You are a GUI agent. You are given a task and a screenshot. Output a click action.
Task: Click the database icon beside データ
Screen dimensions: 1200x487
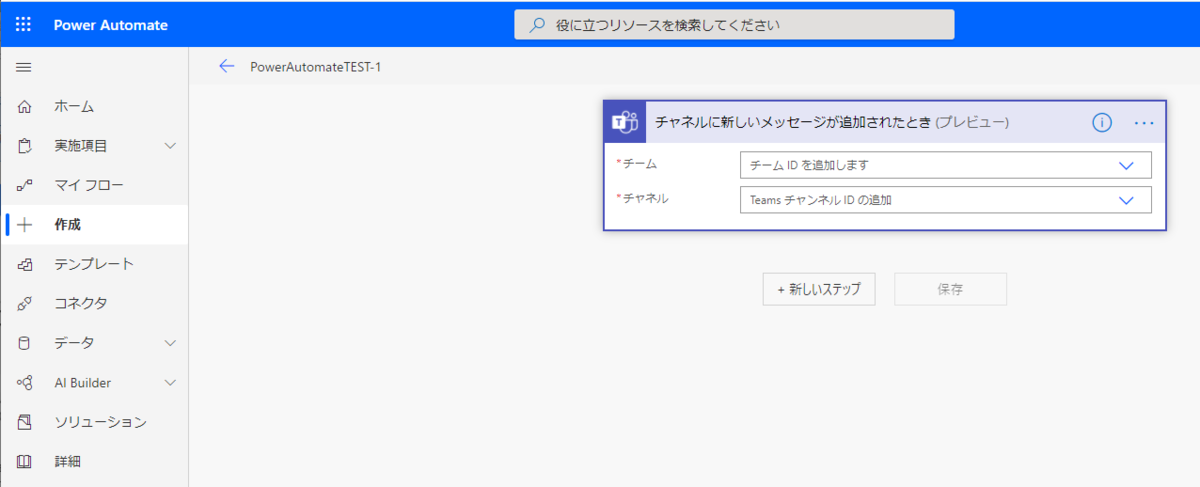[x=25, y=343]
